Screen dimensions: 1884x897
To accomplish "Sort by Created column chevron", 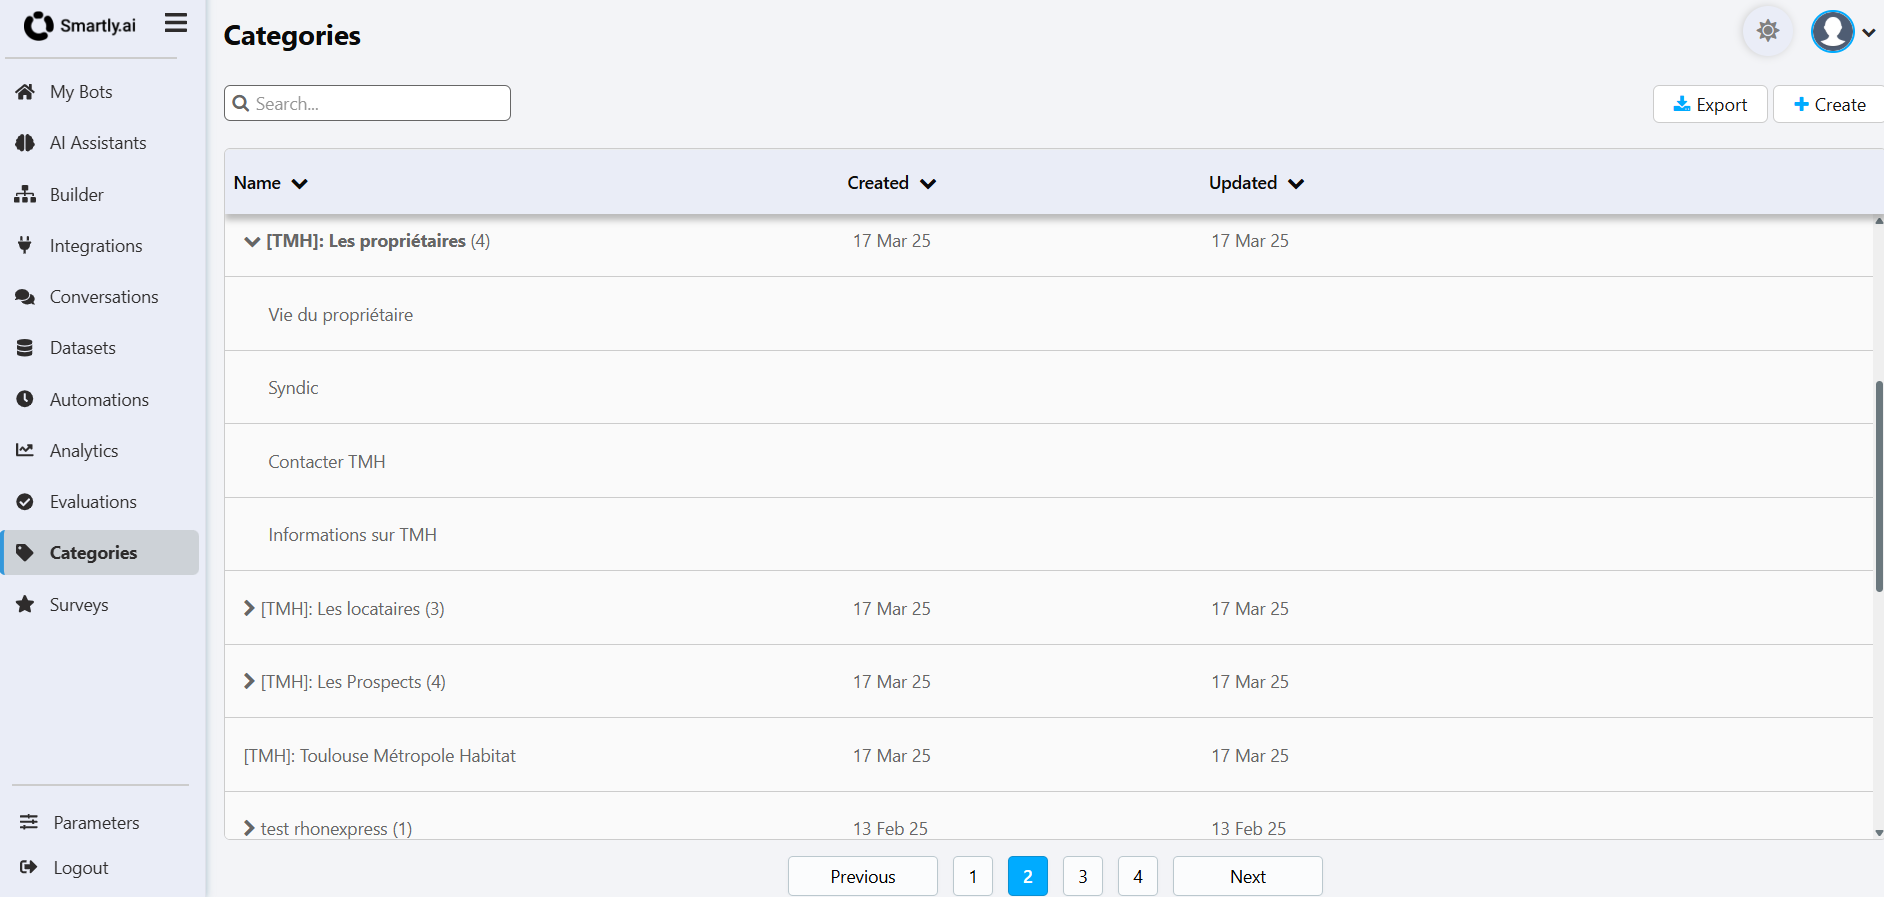I will [928, 183].
